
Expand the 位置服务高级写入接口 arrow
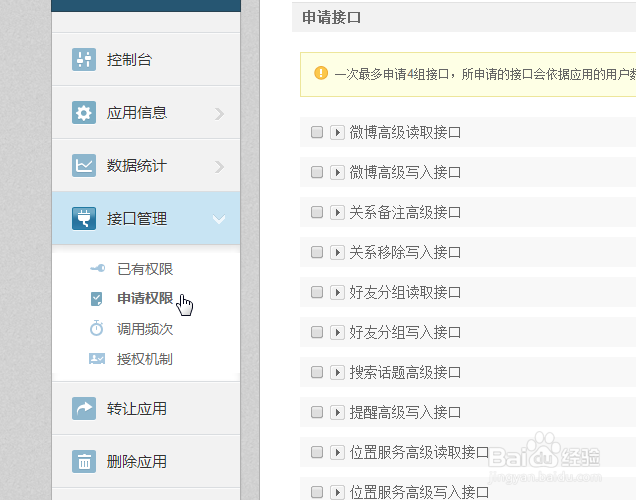(x=337, y=492)
